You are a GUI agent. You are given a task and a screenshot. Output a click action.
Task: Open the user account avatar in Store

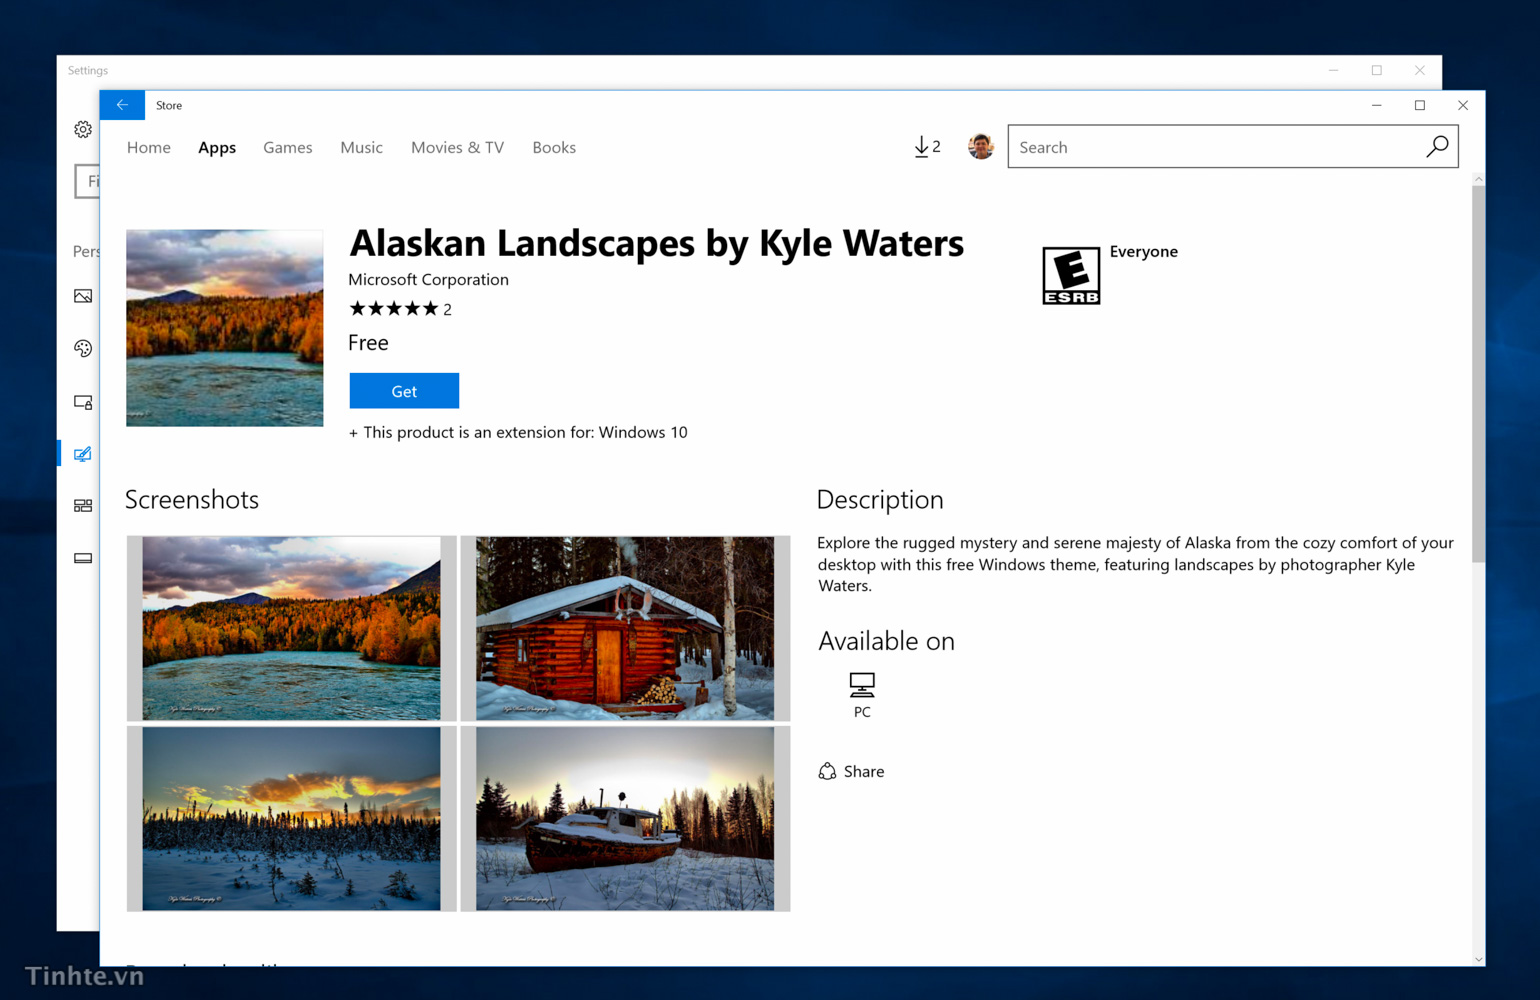pyautogui.click(x=981, y=147)
